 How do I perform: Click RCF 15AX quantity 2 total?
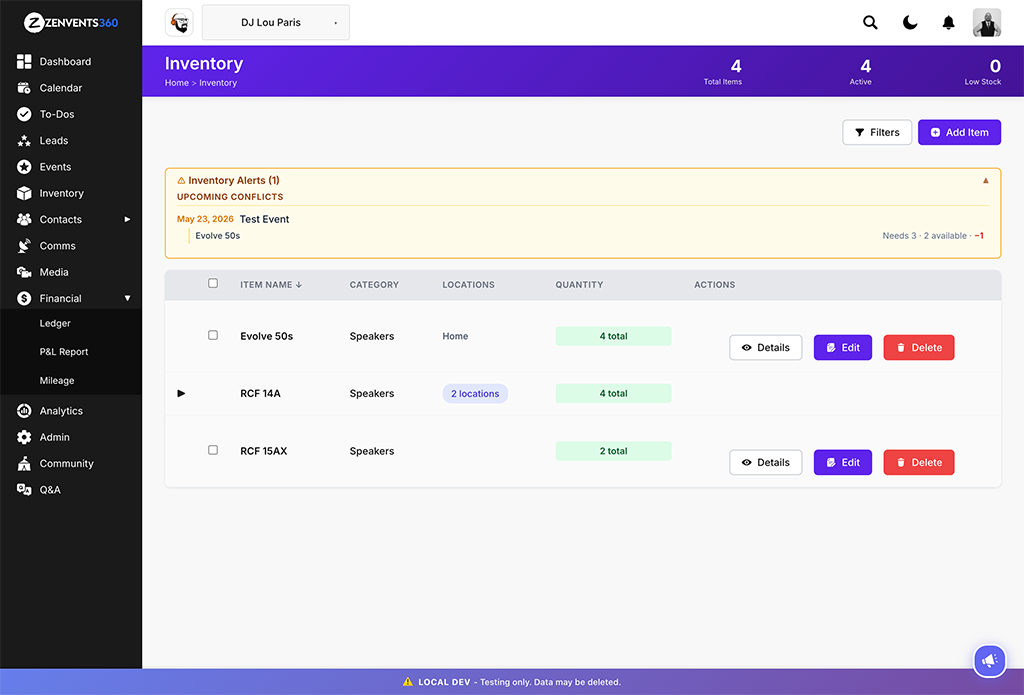(x=613, y=451)
